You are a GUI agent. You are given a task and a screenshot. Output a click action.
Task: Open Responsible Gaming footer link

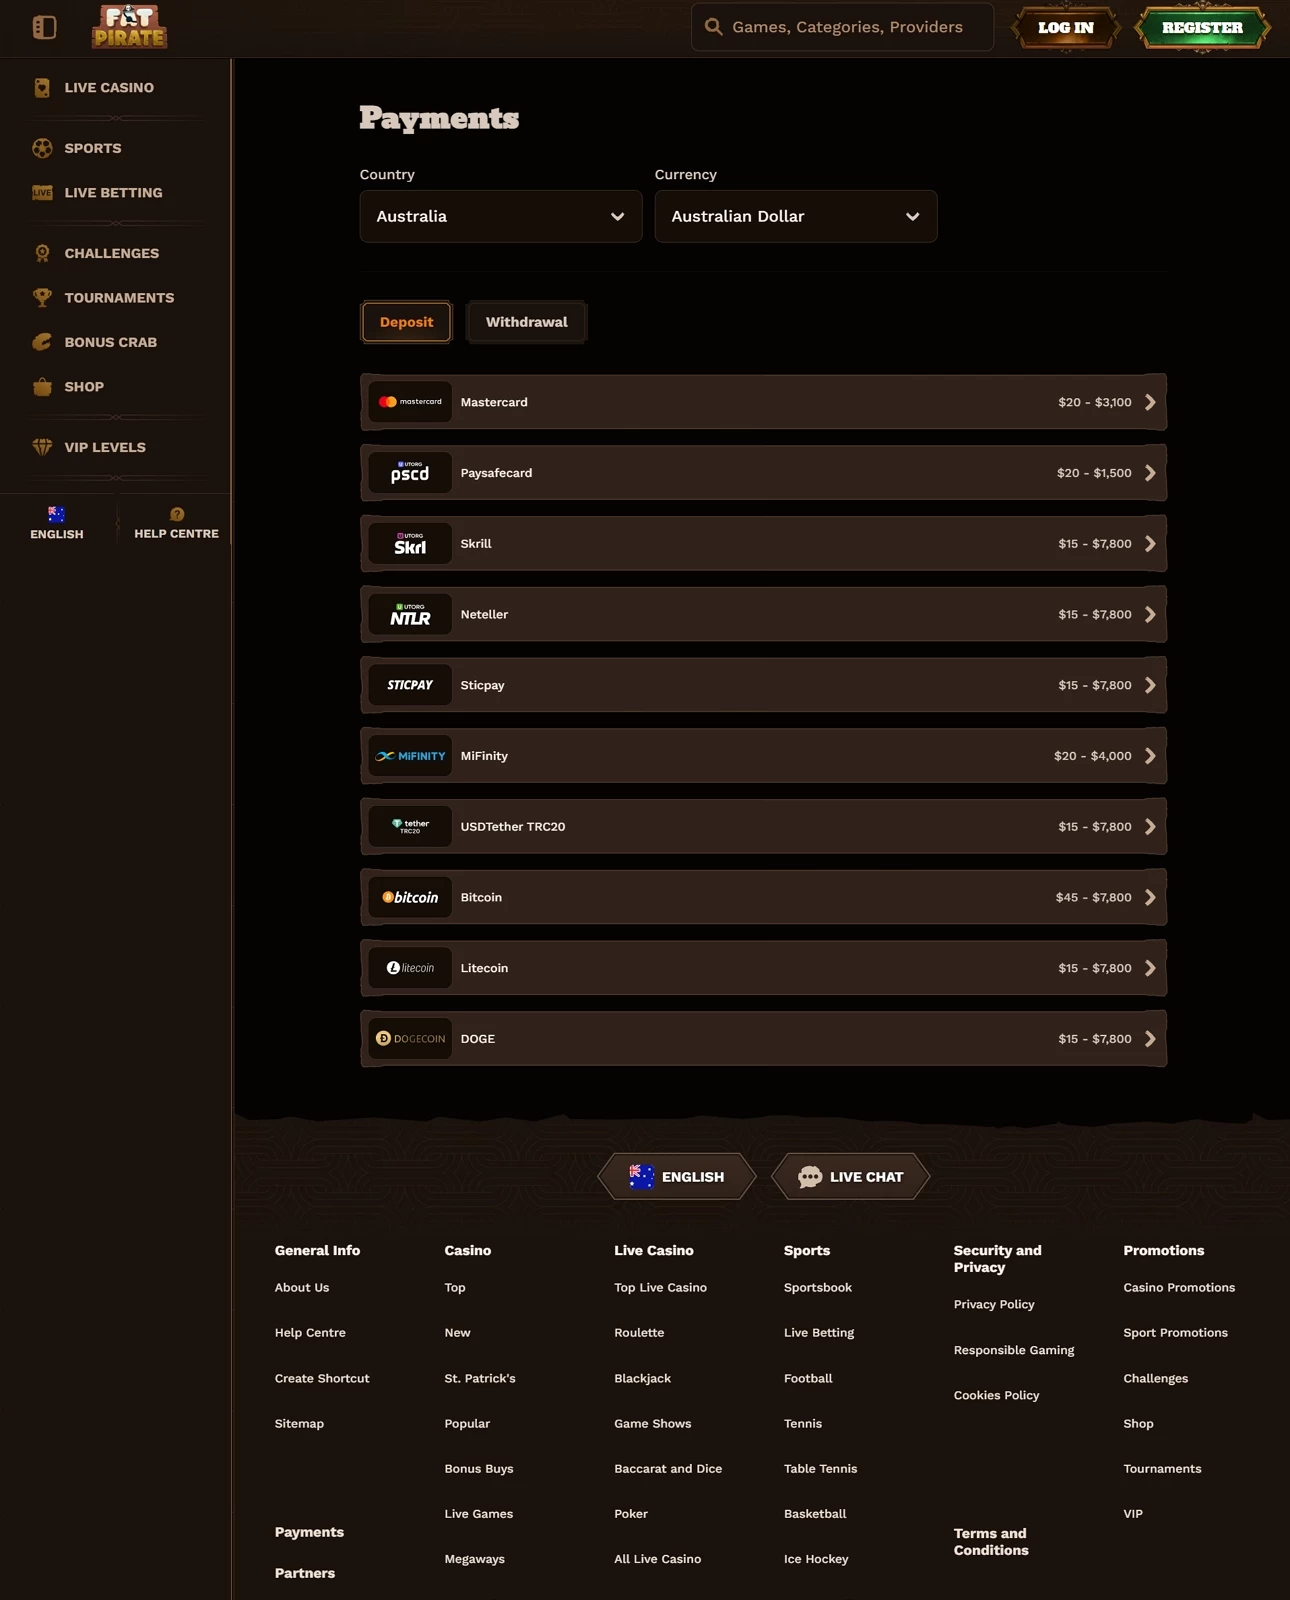1014,1350
